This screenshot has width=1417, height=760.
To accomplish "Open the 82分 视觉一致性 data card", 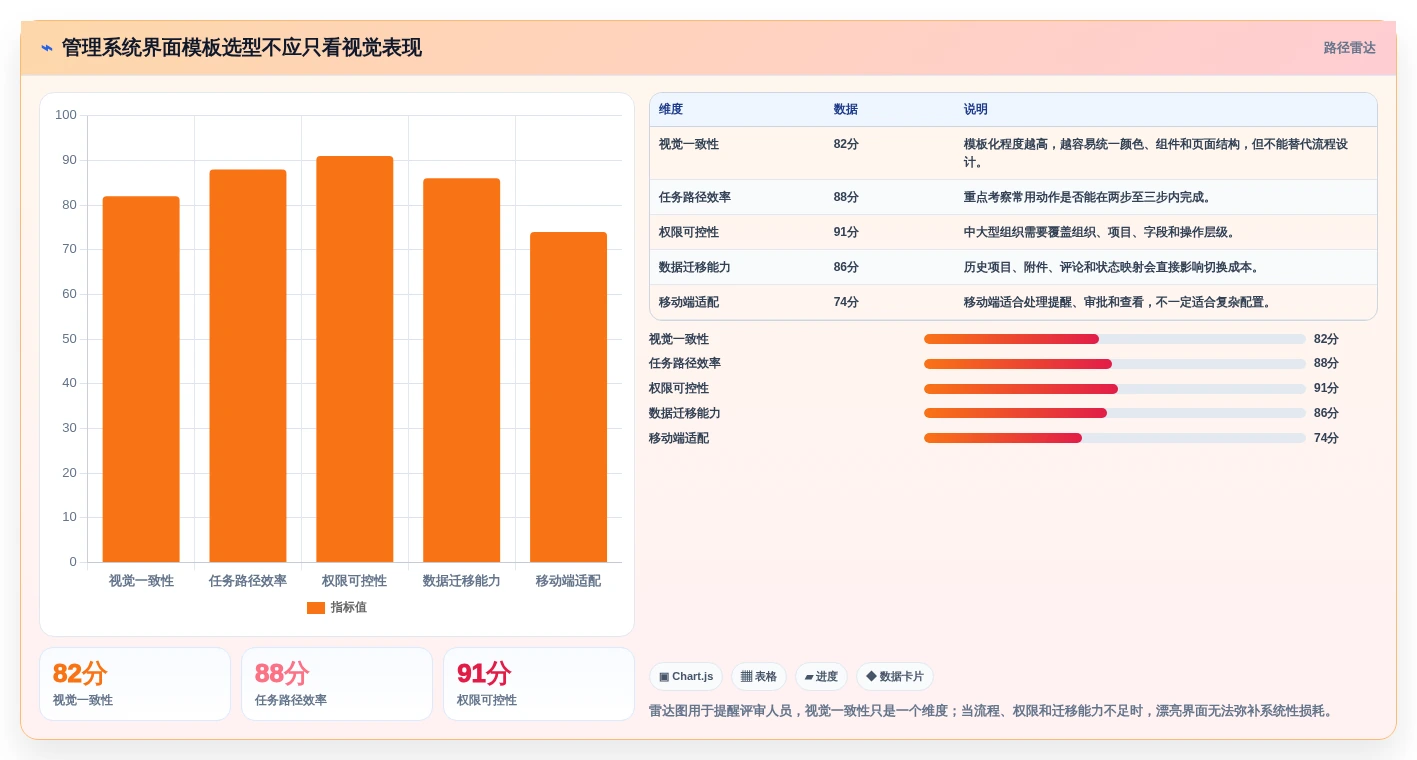I will (x=135, y=684).
